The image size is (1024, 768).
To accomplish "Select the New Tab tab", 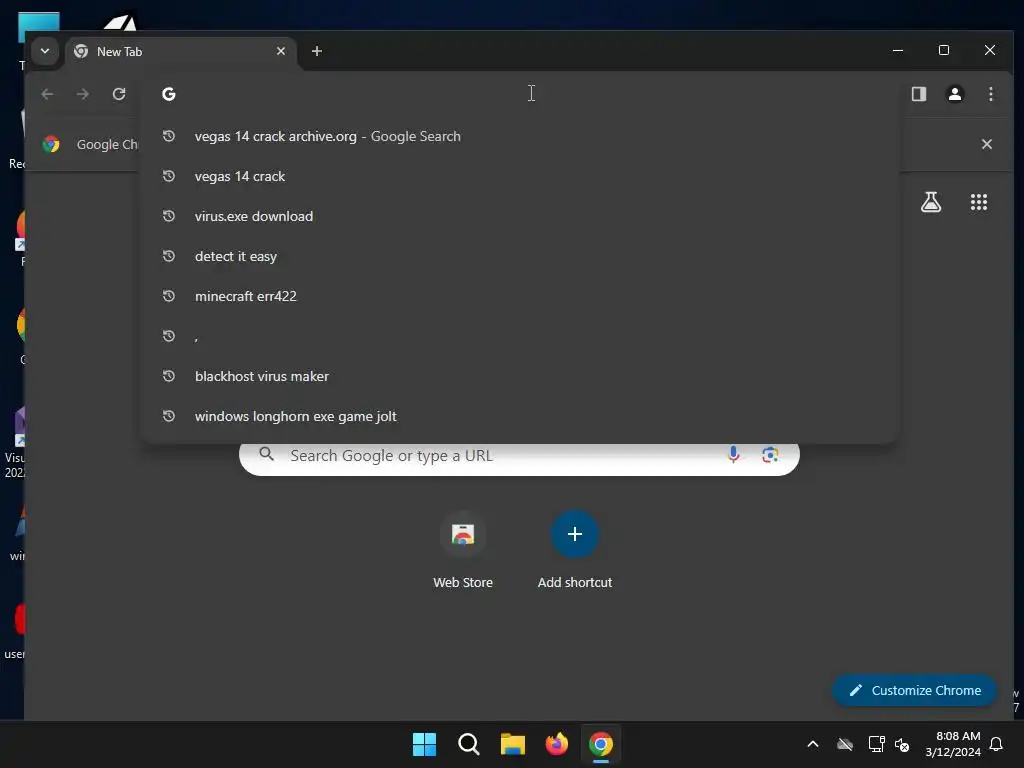I will [x=181, y=52].
